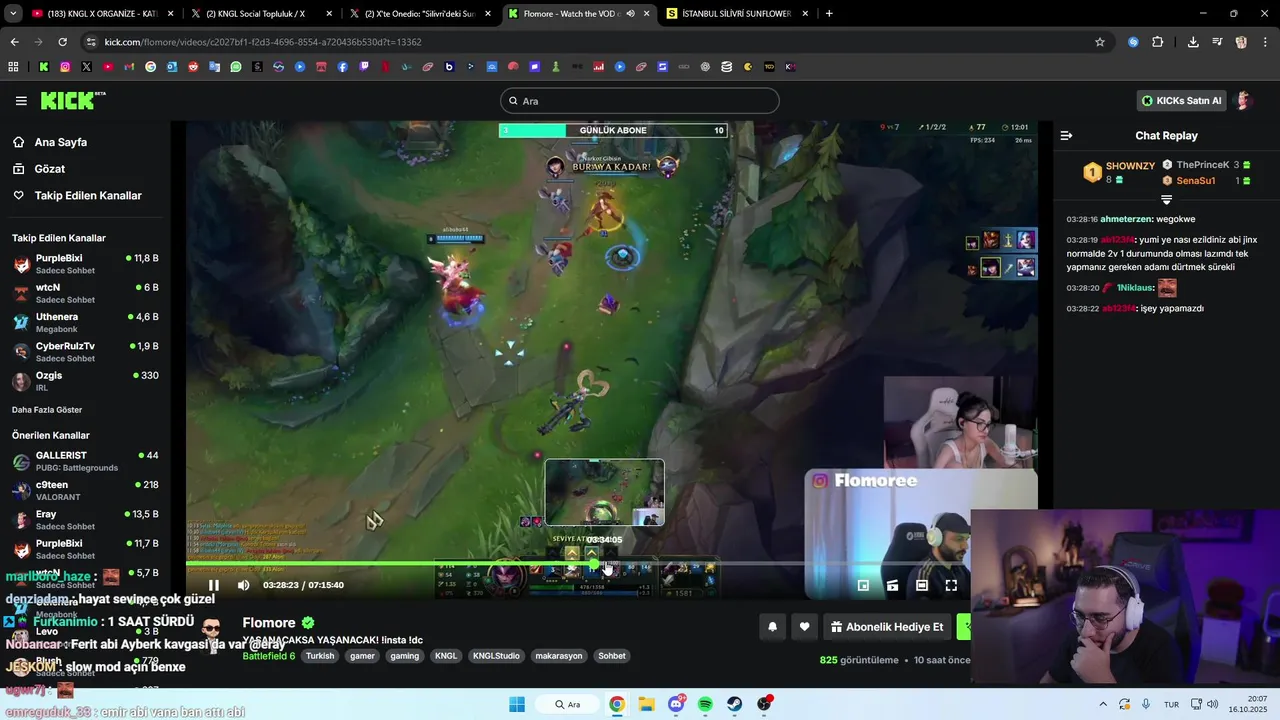The height and width of the screenshot is (720, 1280).
Task: Open ThePrinceK leaderboard entry
Action: click(x=1203, y=165)
